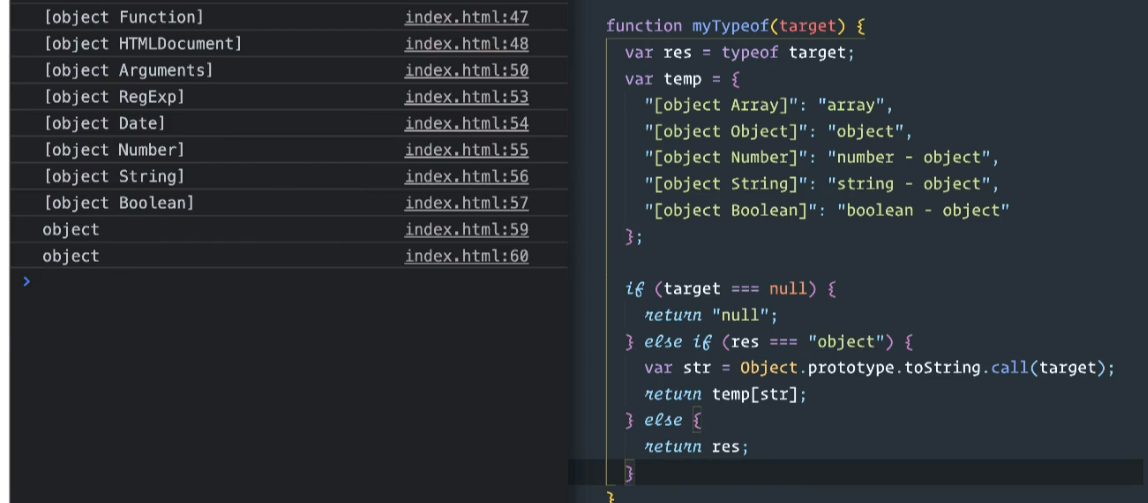
Task: Click the 'if (target === null)' line
Action: pos(731,289)
